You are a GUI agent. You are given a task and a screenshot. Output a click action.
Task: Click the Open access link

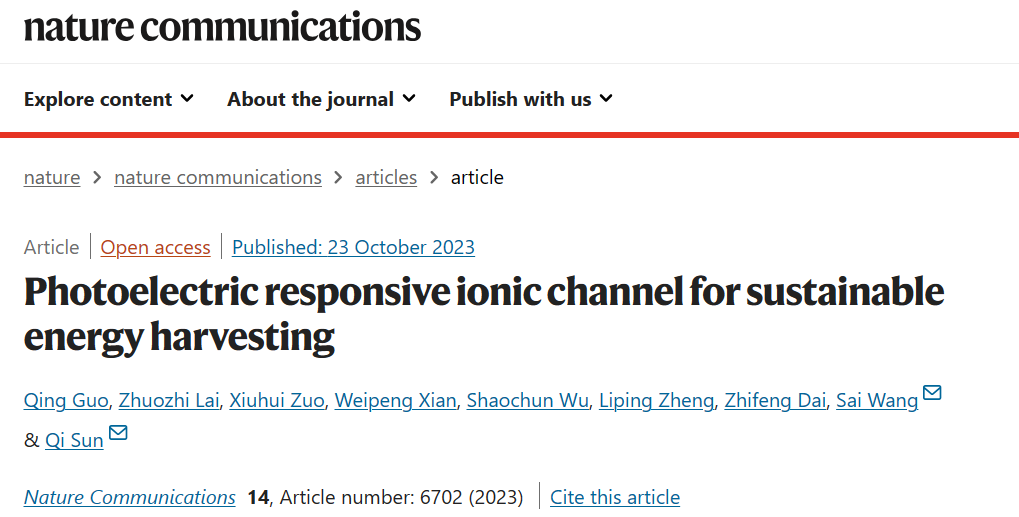(155, 247)
